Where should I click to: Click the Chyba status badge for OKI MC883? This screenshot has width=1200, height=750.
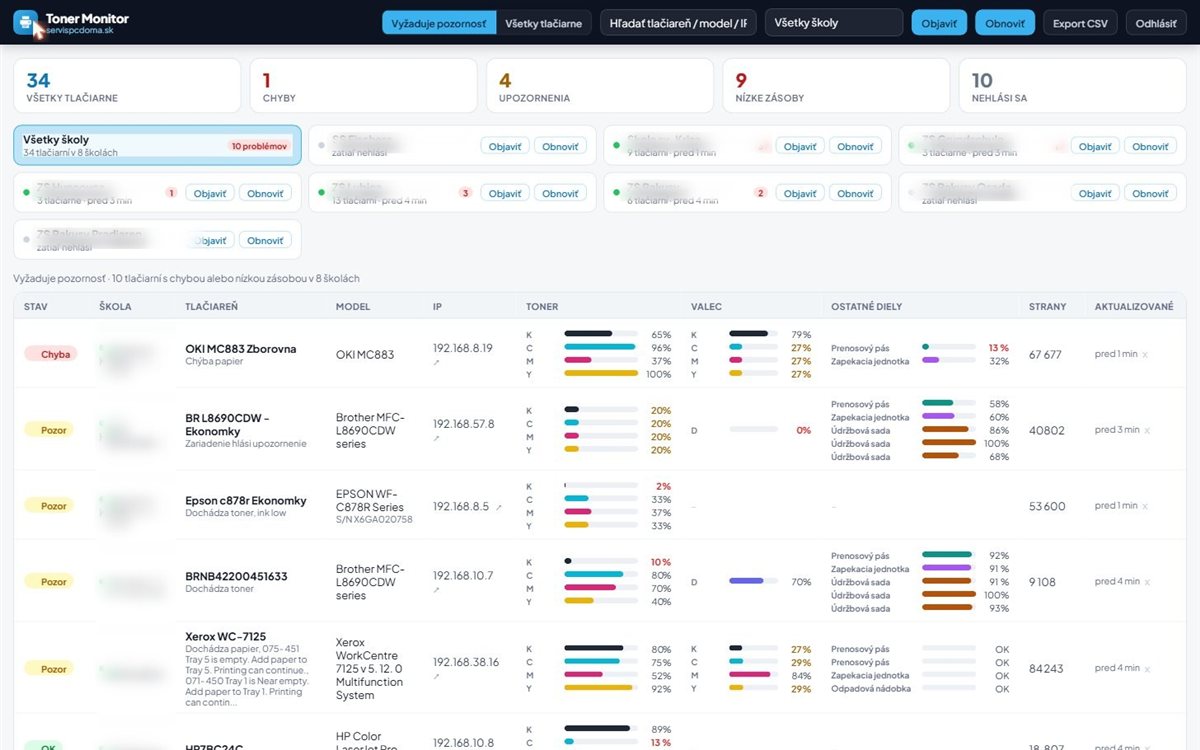point(56,354)
